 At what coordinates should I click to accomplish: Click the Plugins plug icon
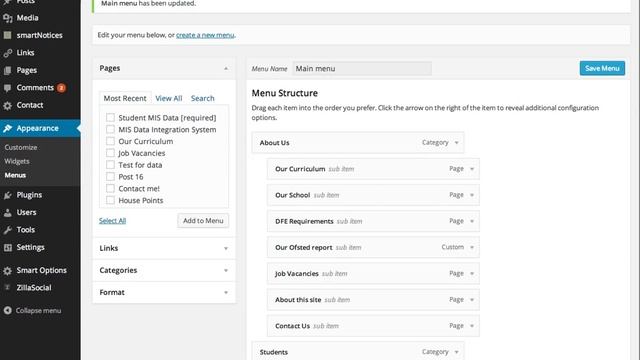tap(7, 196)
